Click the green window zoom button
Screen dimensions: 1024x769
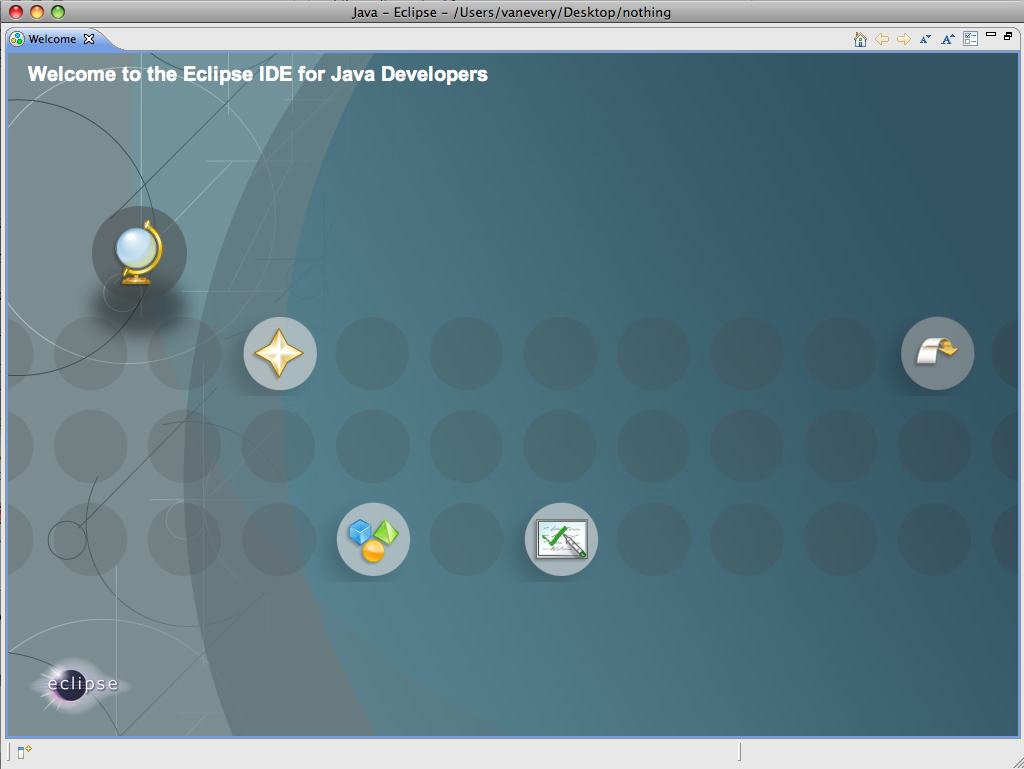click(58, 12)
